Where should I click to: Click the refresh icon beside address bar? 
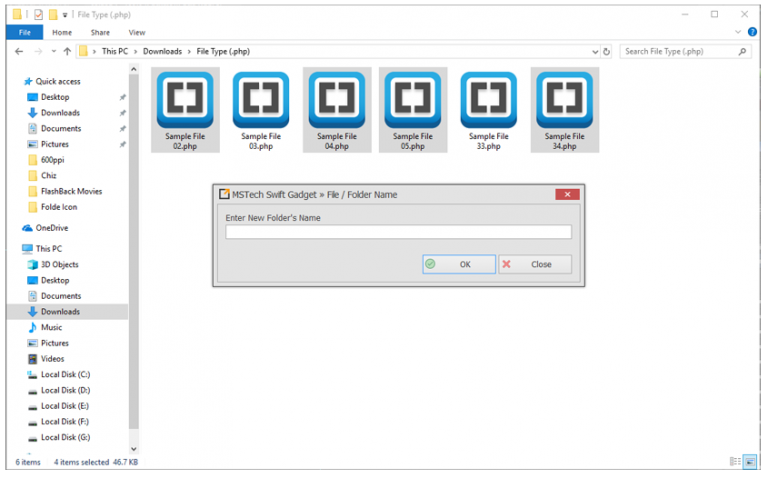point(606,51)
